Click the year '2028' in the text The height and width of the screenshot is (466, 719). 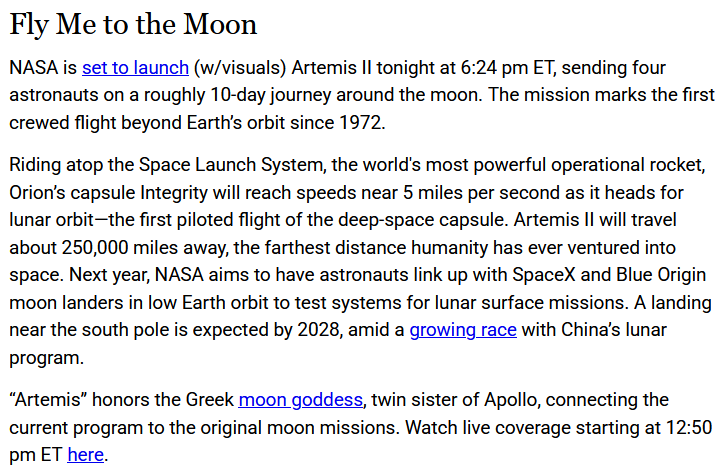click(319, 330)
